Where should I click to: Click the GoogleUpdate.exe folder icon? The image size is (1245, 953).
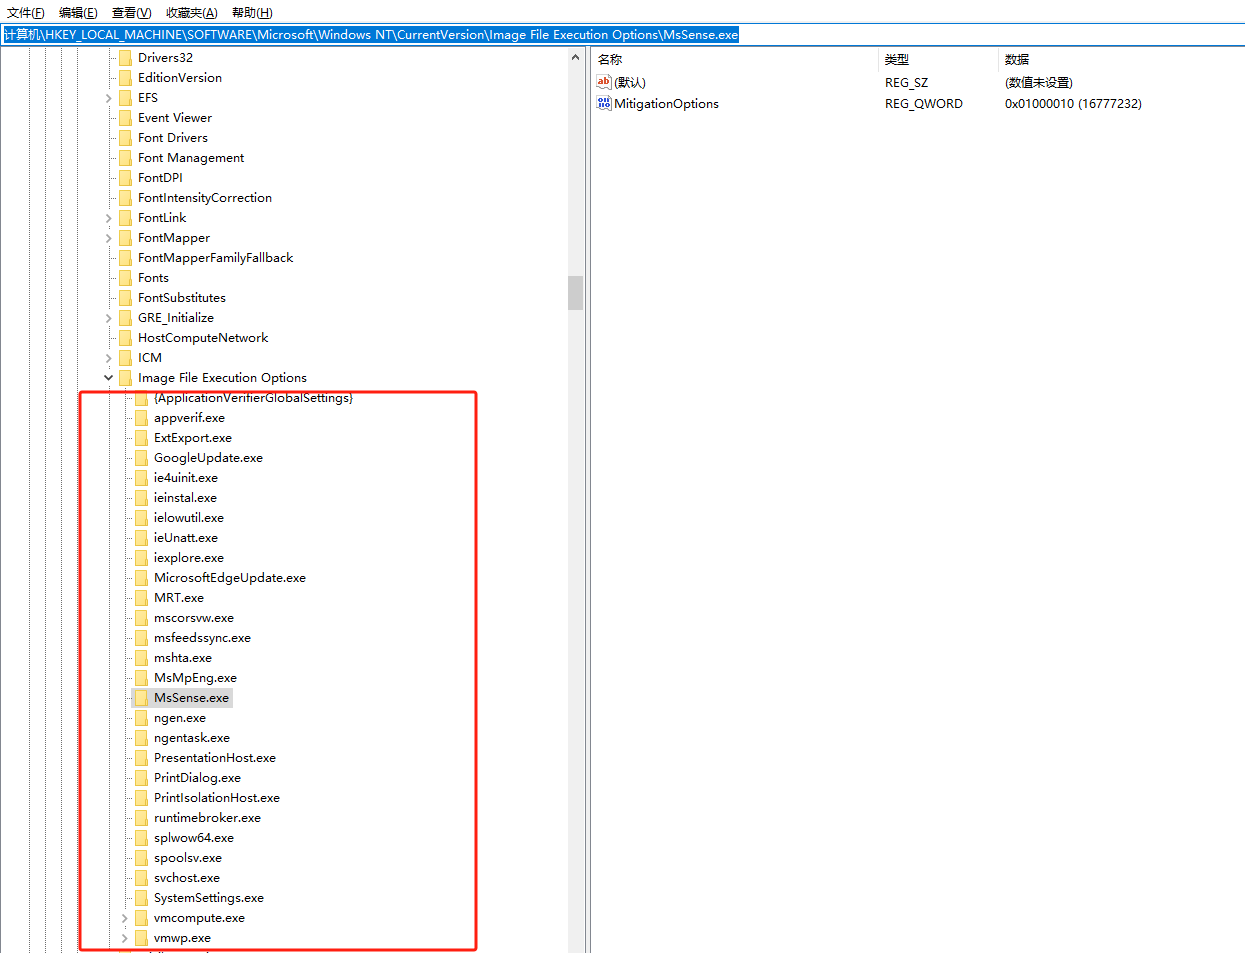pos(141,457)
